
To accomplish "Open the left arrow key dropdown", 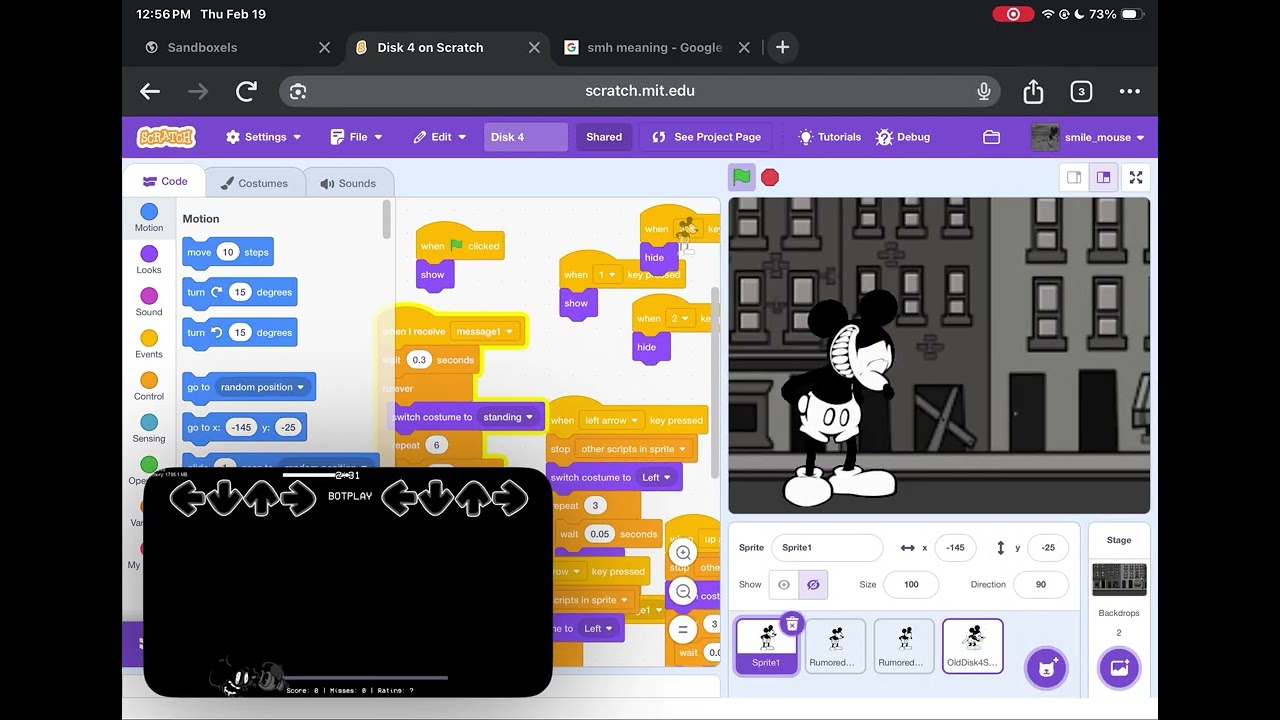I will point(612,420).
